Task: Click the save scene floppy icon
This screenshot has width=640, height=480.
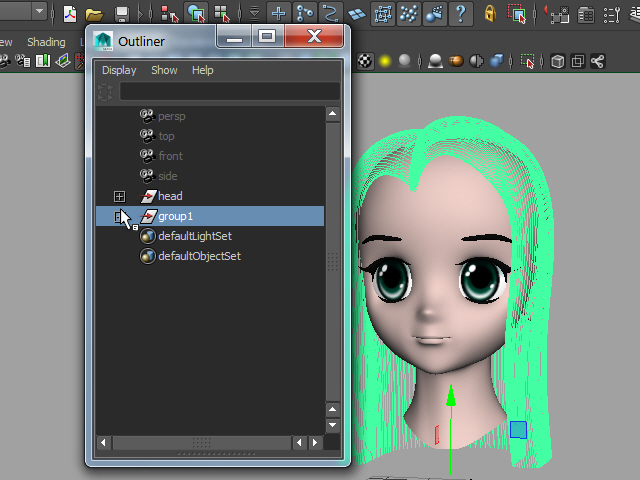Action: coord(122,14)
